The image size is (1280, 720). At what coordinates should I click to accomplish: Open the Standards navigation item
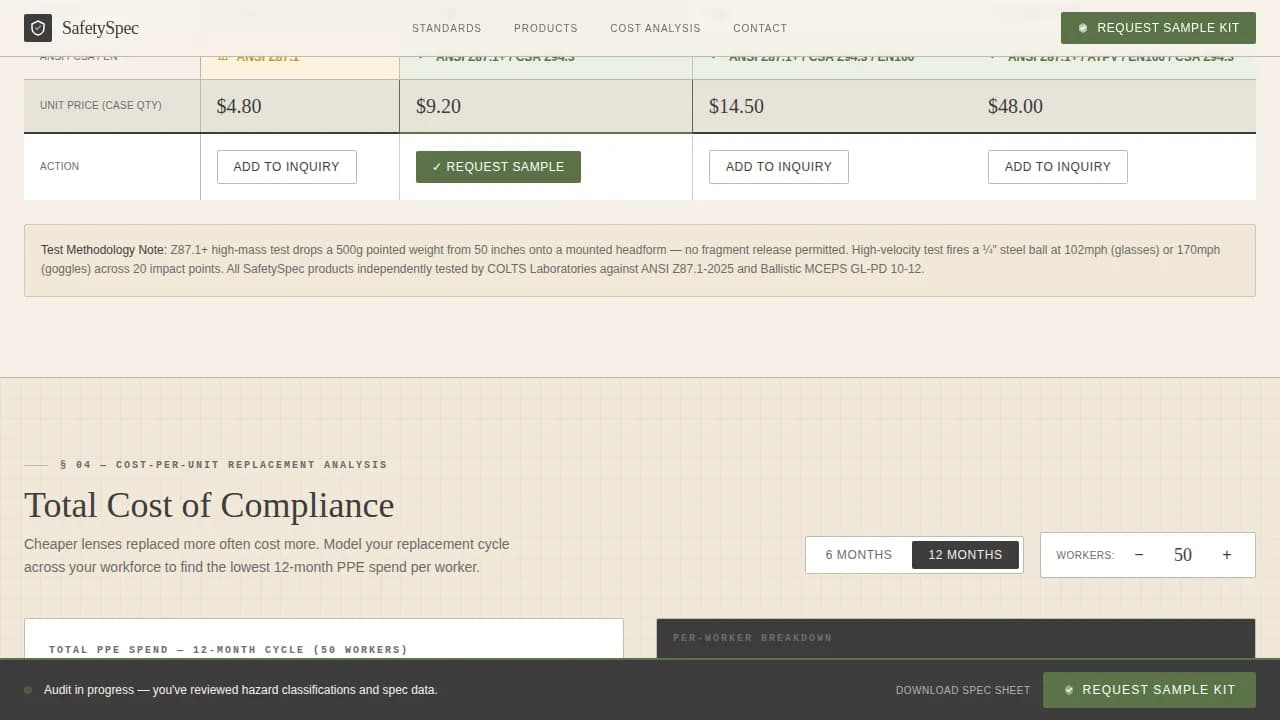[x=447, y=28]
